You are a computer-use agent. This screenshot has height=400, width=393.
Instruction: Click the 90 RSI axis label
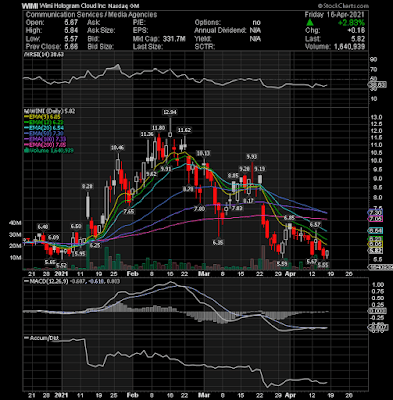374,59
